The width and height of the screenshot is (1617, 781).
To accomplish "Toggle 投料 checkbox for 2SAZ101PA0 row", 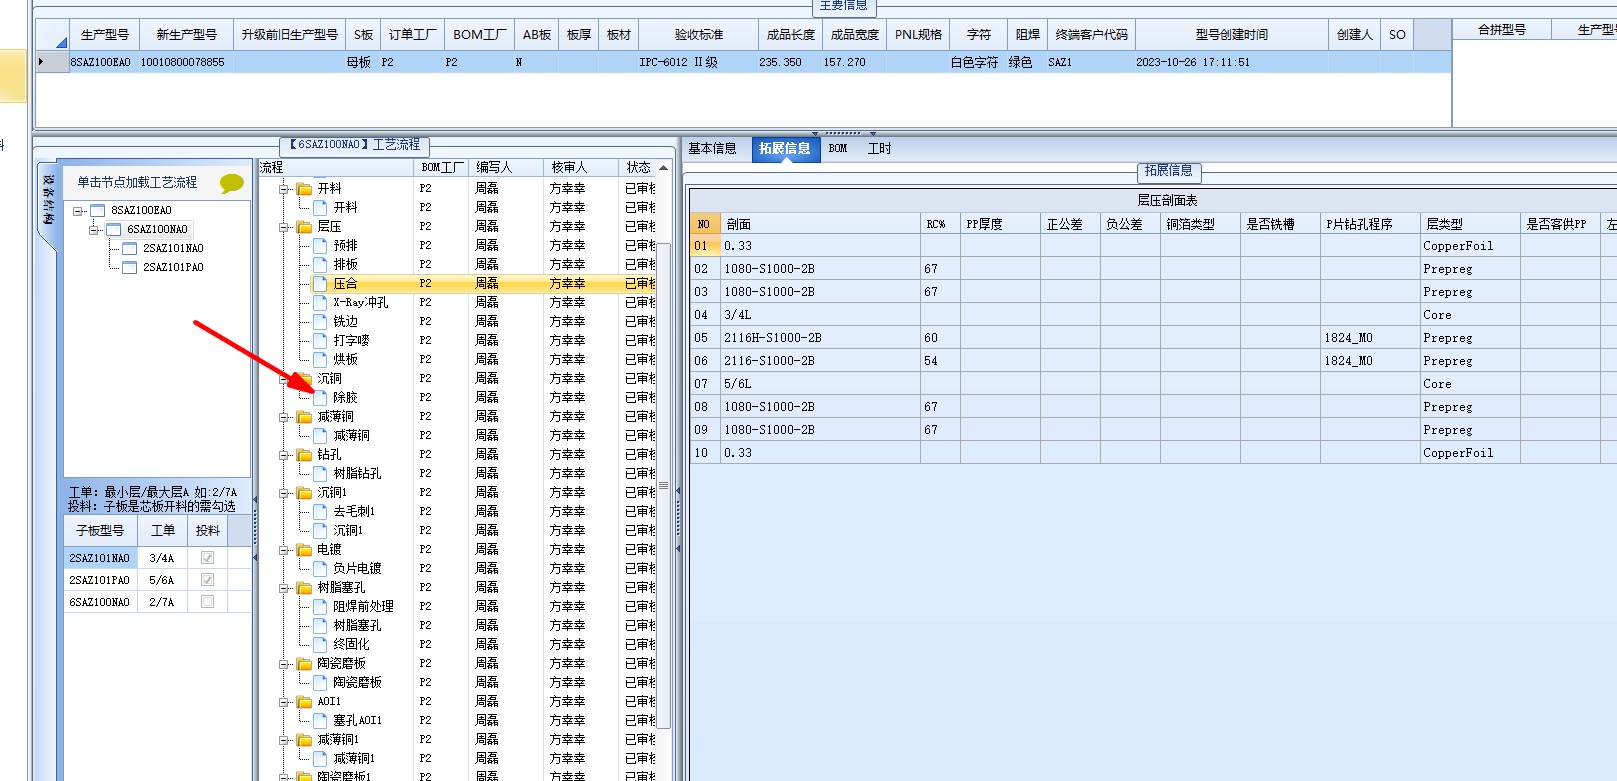I will point(207,580).
